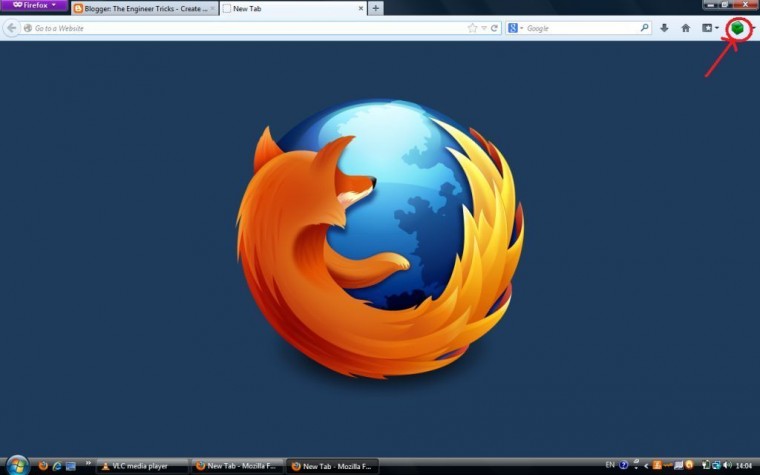Image resolution: width=760 pixels, height=475 pixels.
Task: Click the EN language indicator in taskbar
Action: pyautogui.click(x=610, y=465)
